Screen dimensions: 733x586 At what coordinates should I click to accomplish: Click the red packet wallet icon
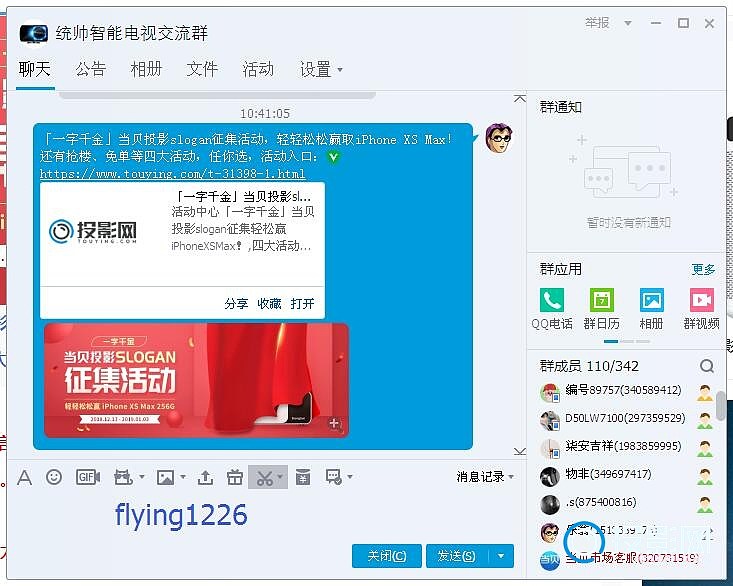[303, 477]
